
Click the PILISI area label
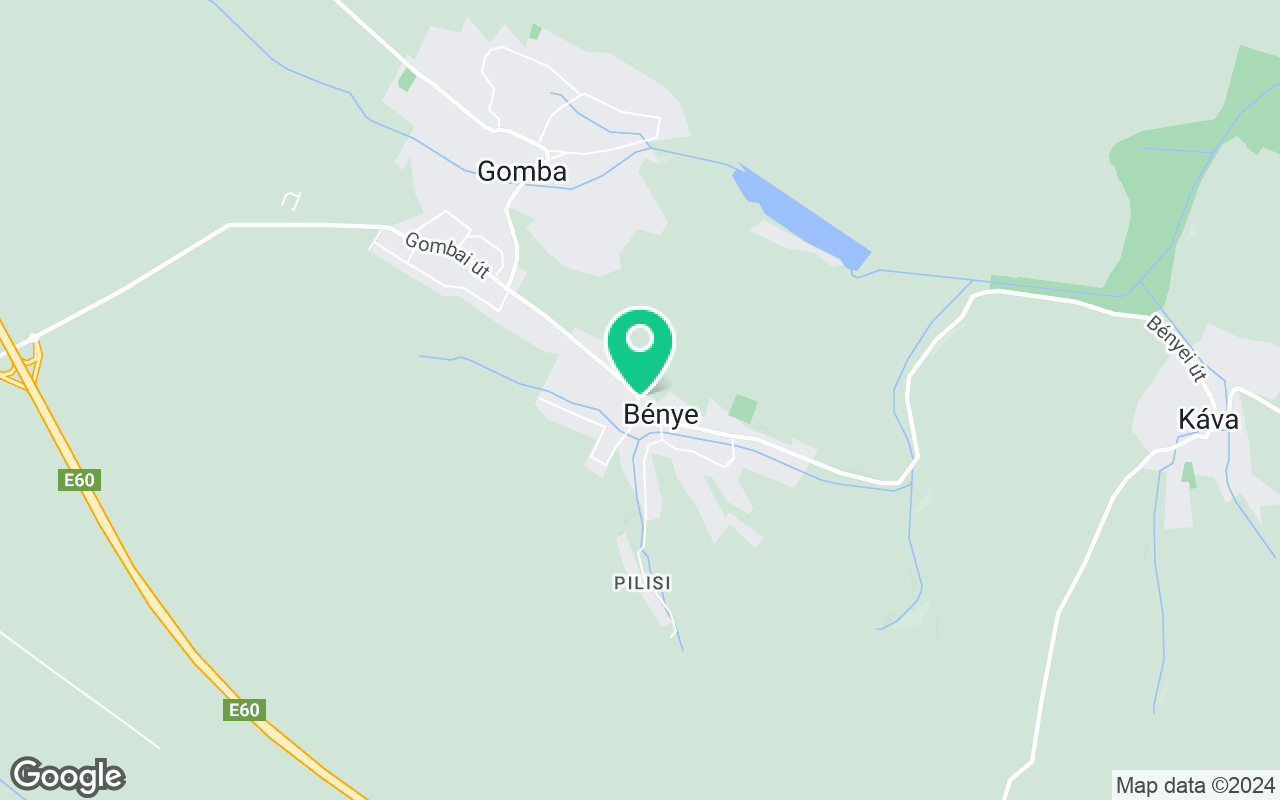click(x=642, y=582)
